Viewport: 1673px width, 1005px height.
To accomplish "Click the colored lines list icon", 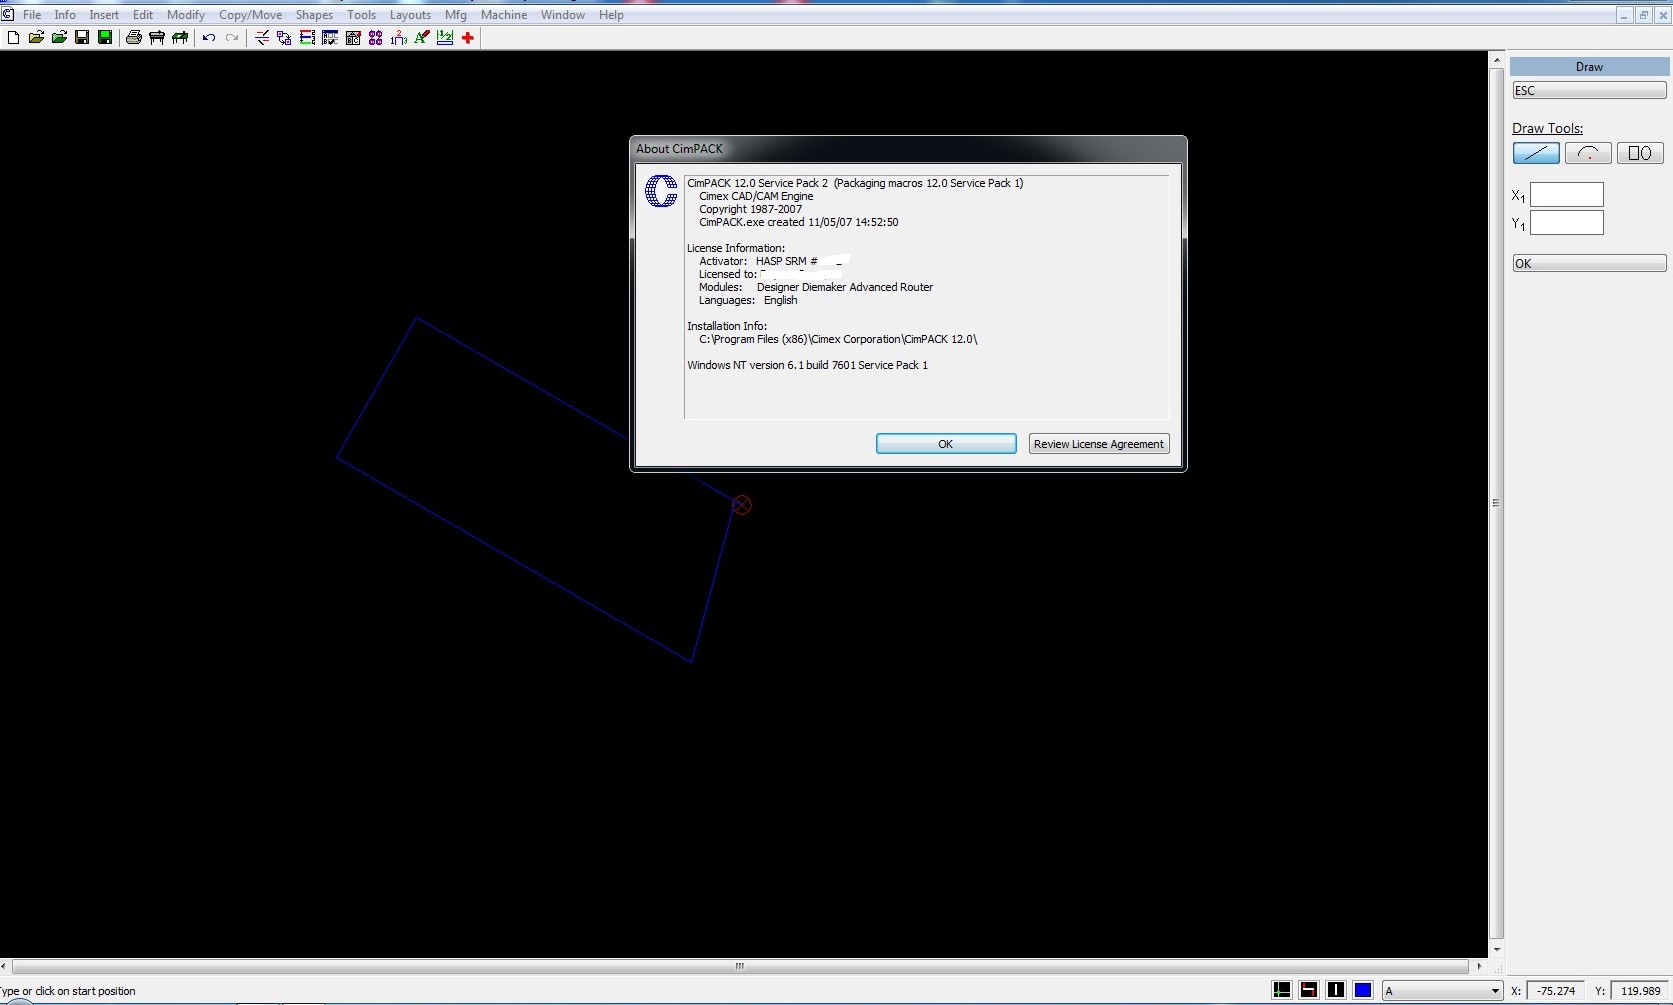I will pyautogui.click(x=307, y=37).
